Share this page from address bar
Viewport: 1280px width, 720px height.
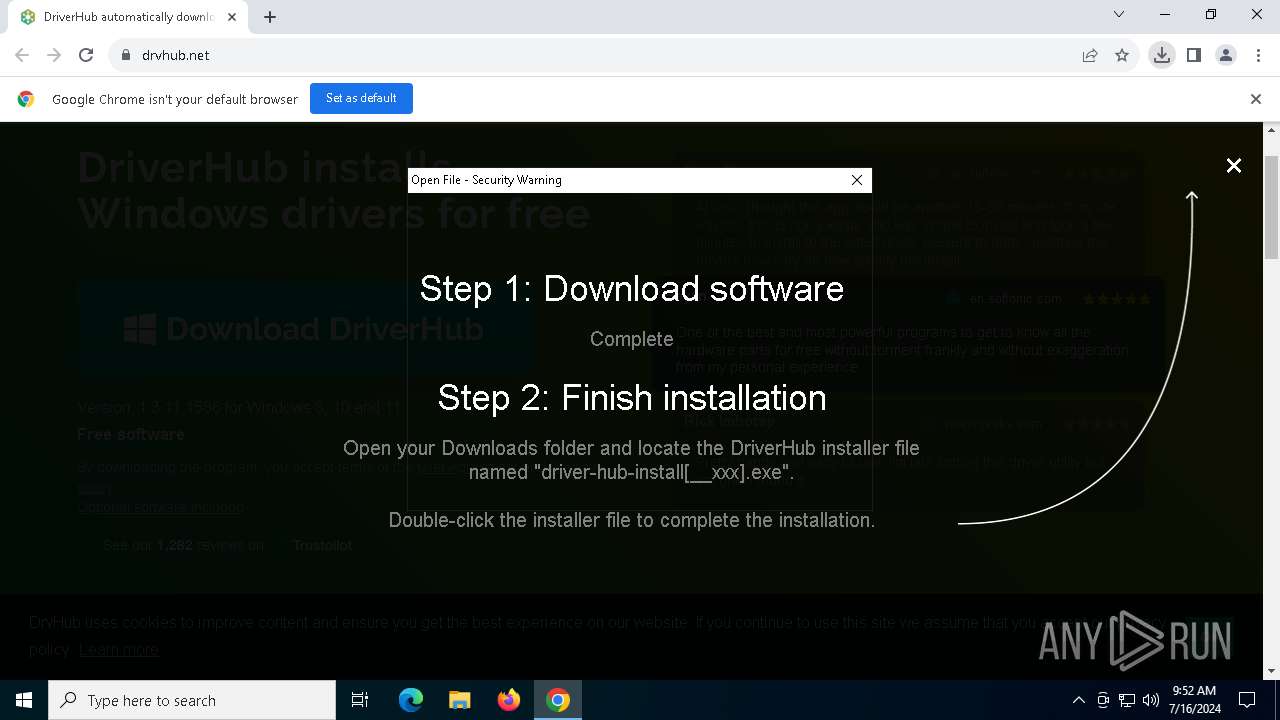(x=1090, y=55)
